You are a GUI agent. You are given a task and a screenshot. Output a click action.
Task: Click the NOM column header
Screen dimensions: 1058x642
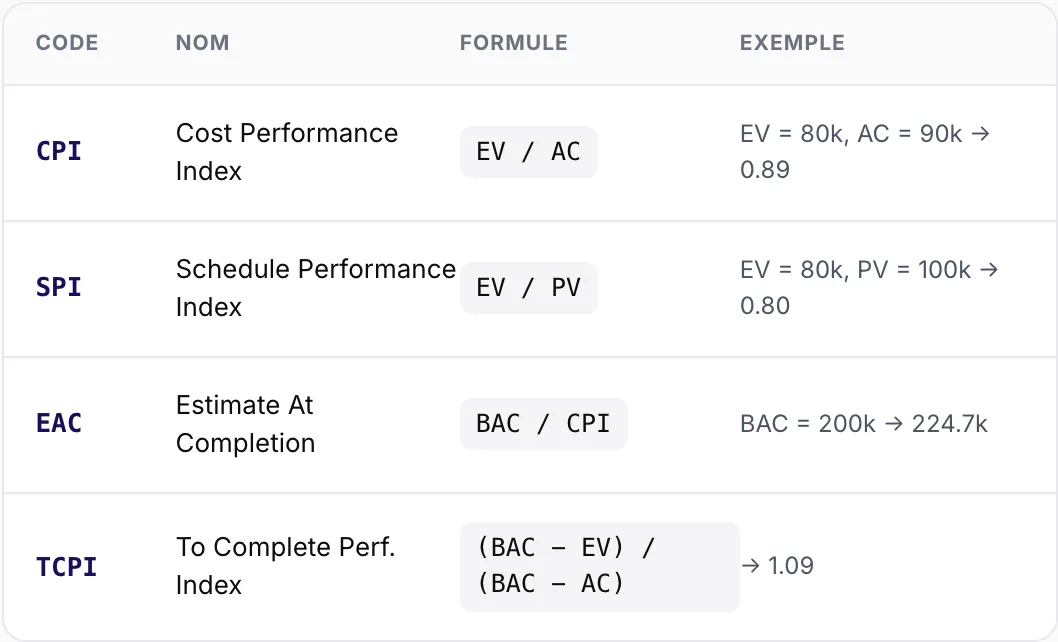tap(202, 43)
